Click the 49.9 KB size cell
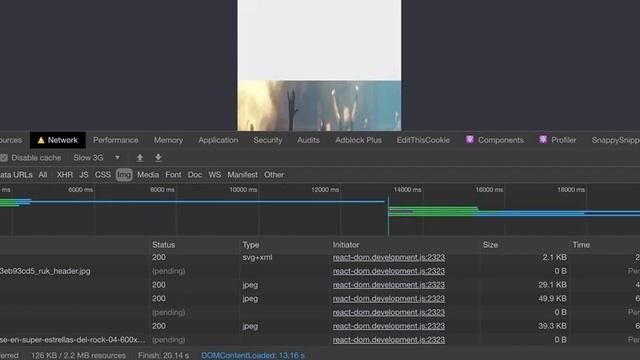This screenshot has height=360, width=640. pyautogui.click(x=552, y=299)
